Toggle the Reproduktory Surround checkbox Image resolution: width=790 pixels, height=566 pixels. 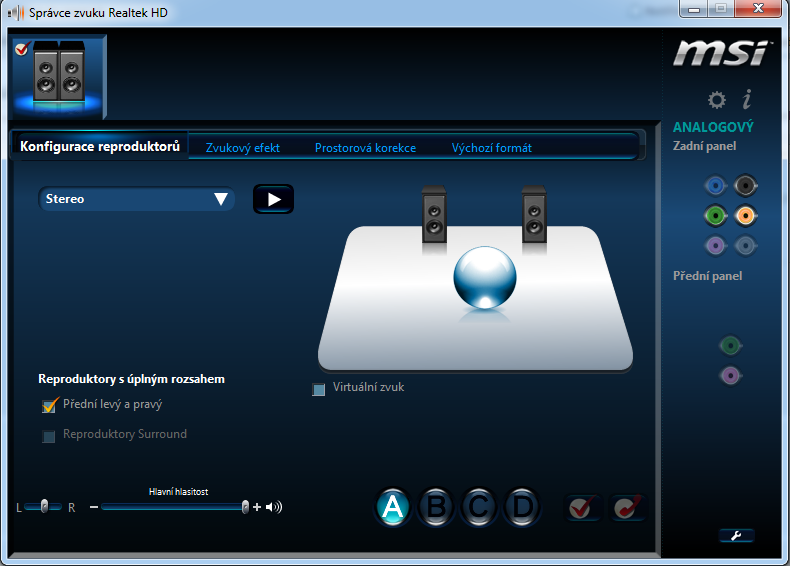coord(49,436)
